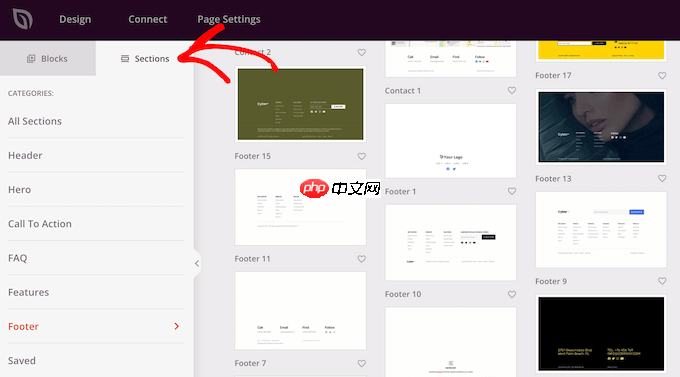
Task: Open the Design menu
Action: tap(75, 19)
